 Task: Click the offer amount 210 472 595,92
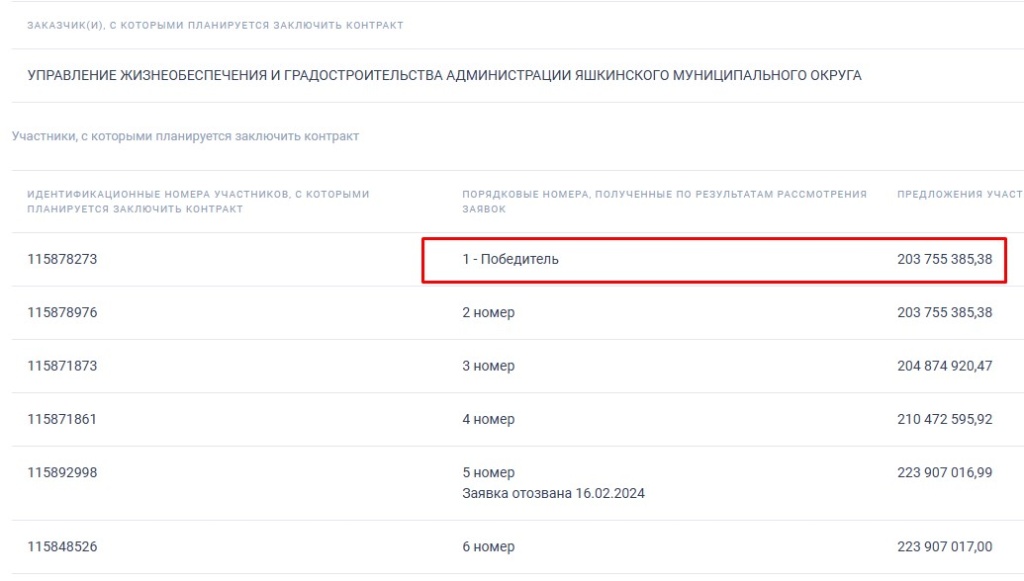pos(944,419)
